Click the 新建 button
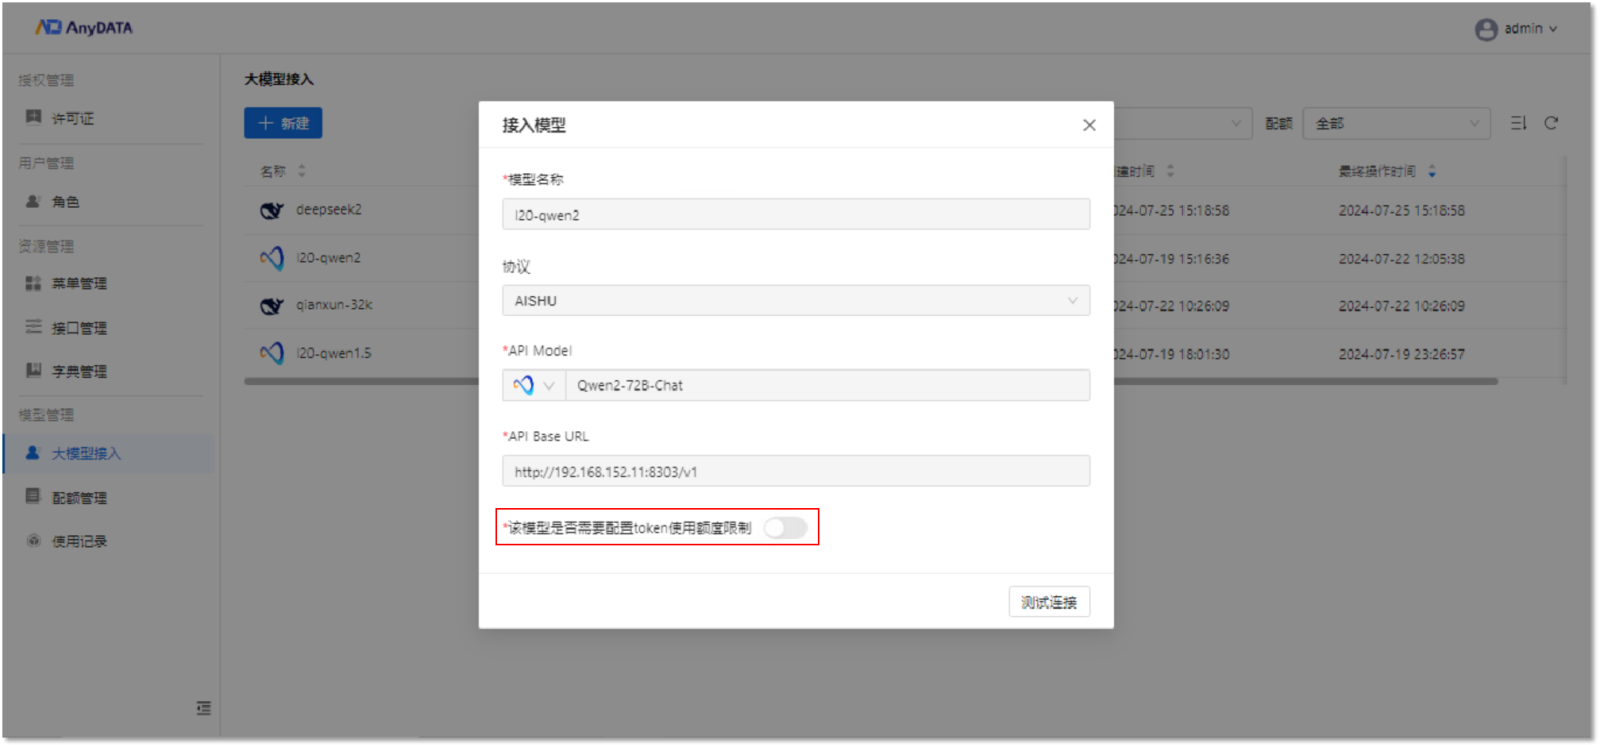Screen dimensions: 1600x747 (x=283, y=123)
